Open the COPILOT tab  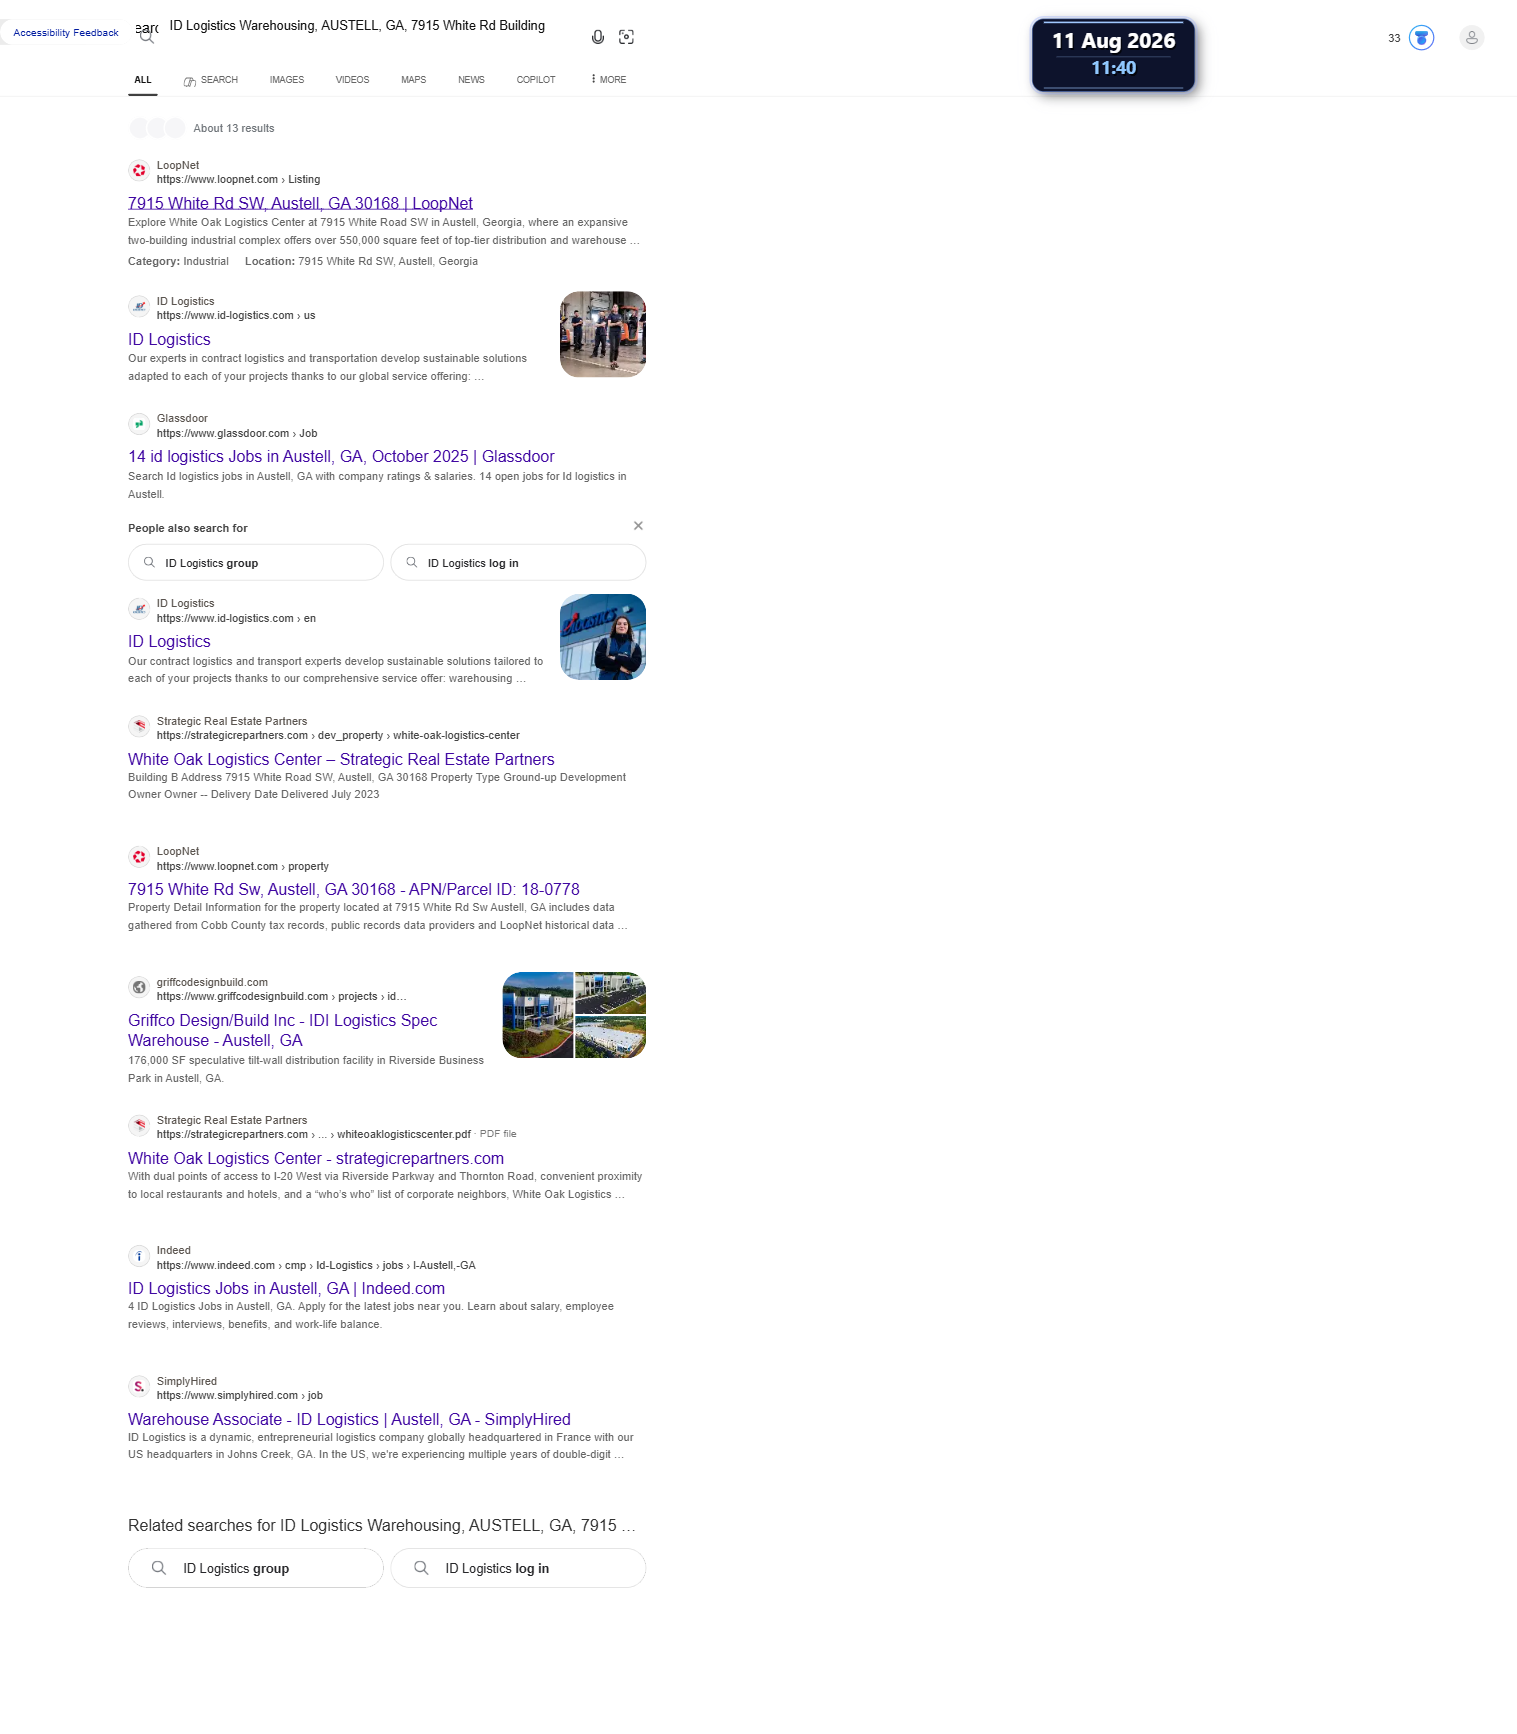tap(536, 80)
